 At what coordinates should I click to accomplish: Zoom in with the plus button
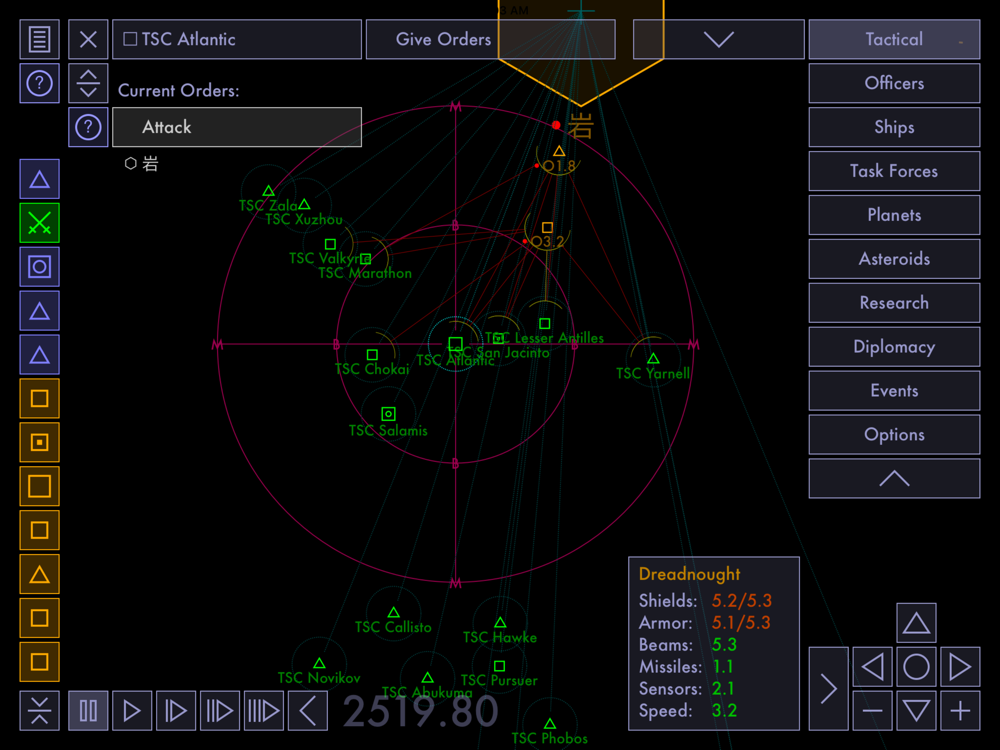click(960, 711)
